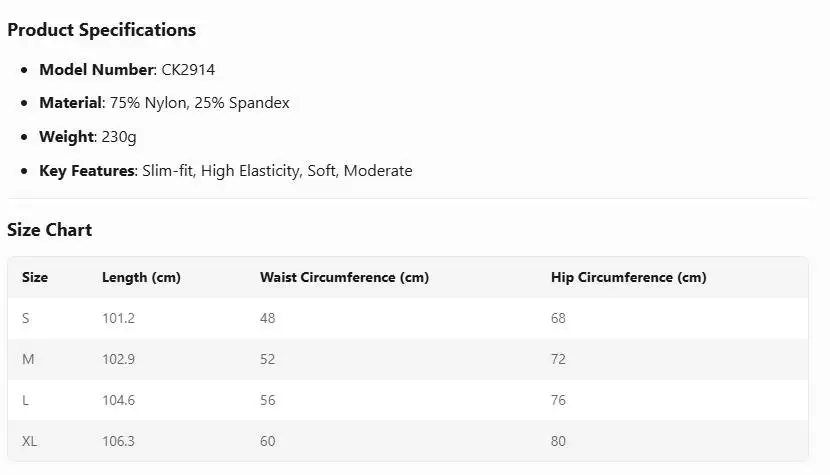
Task: Click the Length (cm) column header
Action: tap(141, 277)
